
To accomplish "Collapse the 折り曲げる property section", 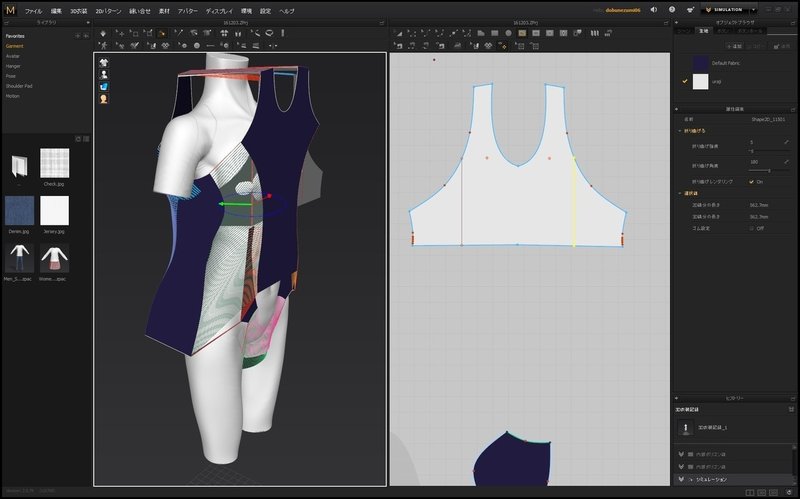I will point(680,131).
